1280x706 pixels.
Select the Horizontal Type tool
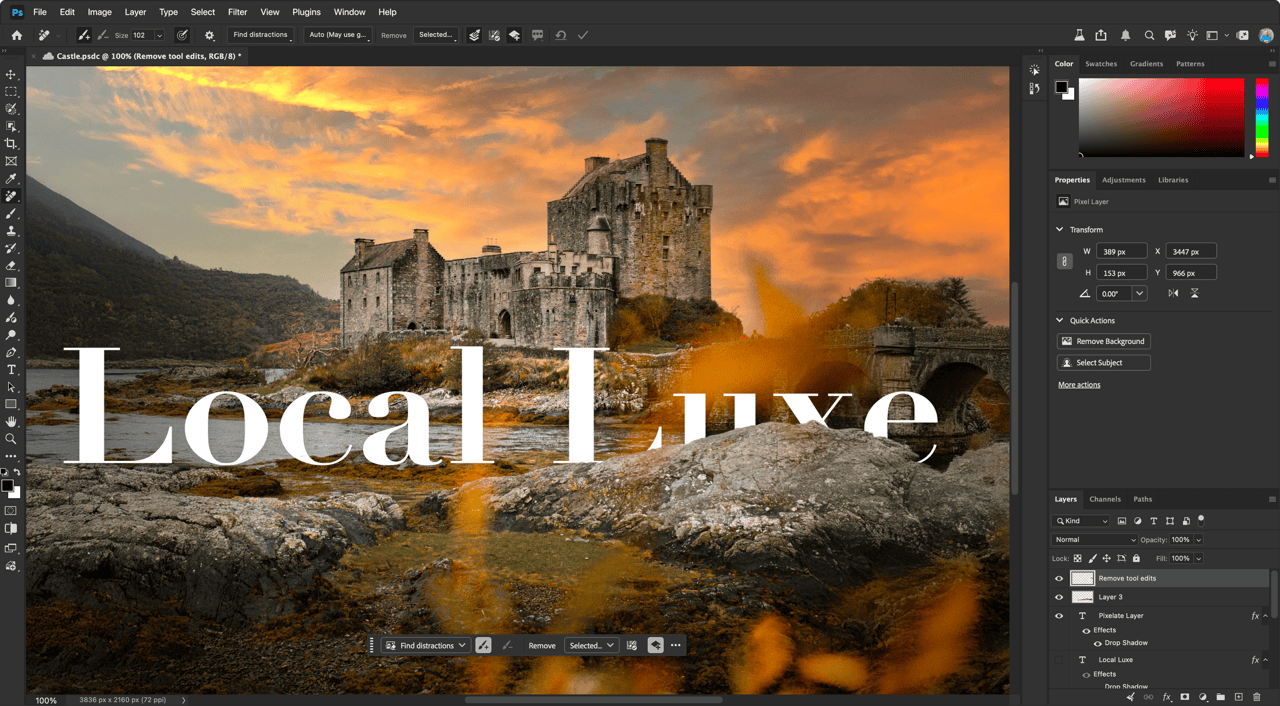pos(11,370)
